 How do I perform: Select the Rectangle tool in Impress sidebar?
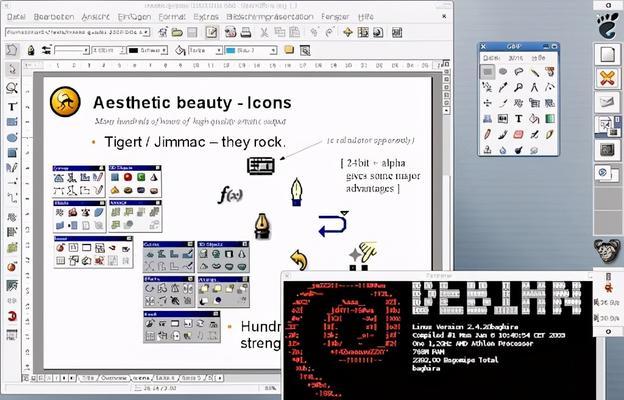[12, 122]
